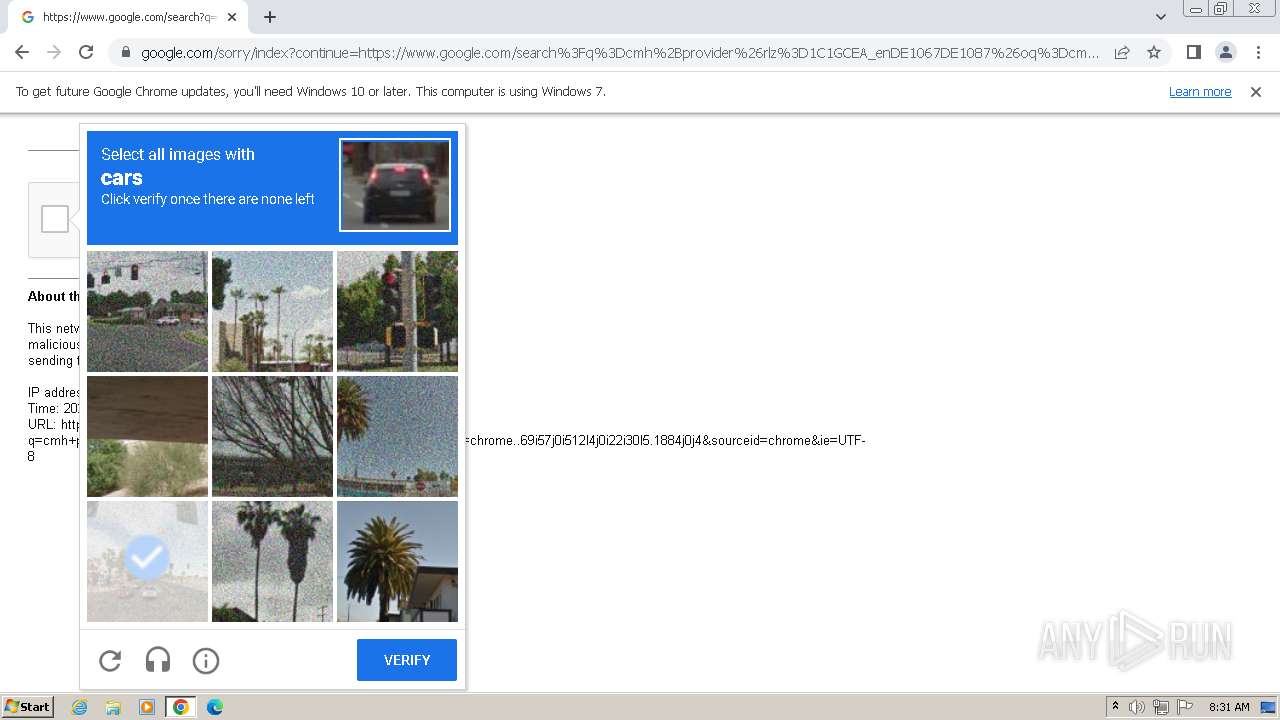This screenshot has width=1280, height=720.
Task: Open the CAPTCHA help info icon
Action: pyautogui.click(x=206, y=660)
